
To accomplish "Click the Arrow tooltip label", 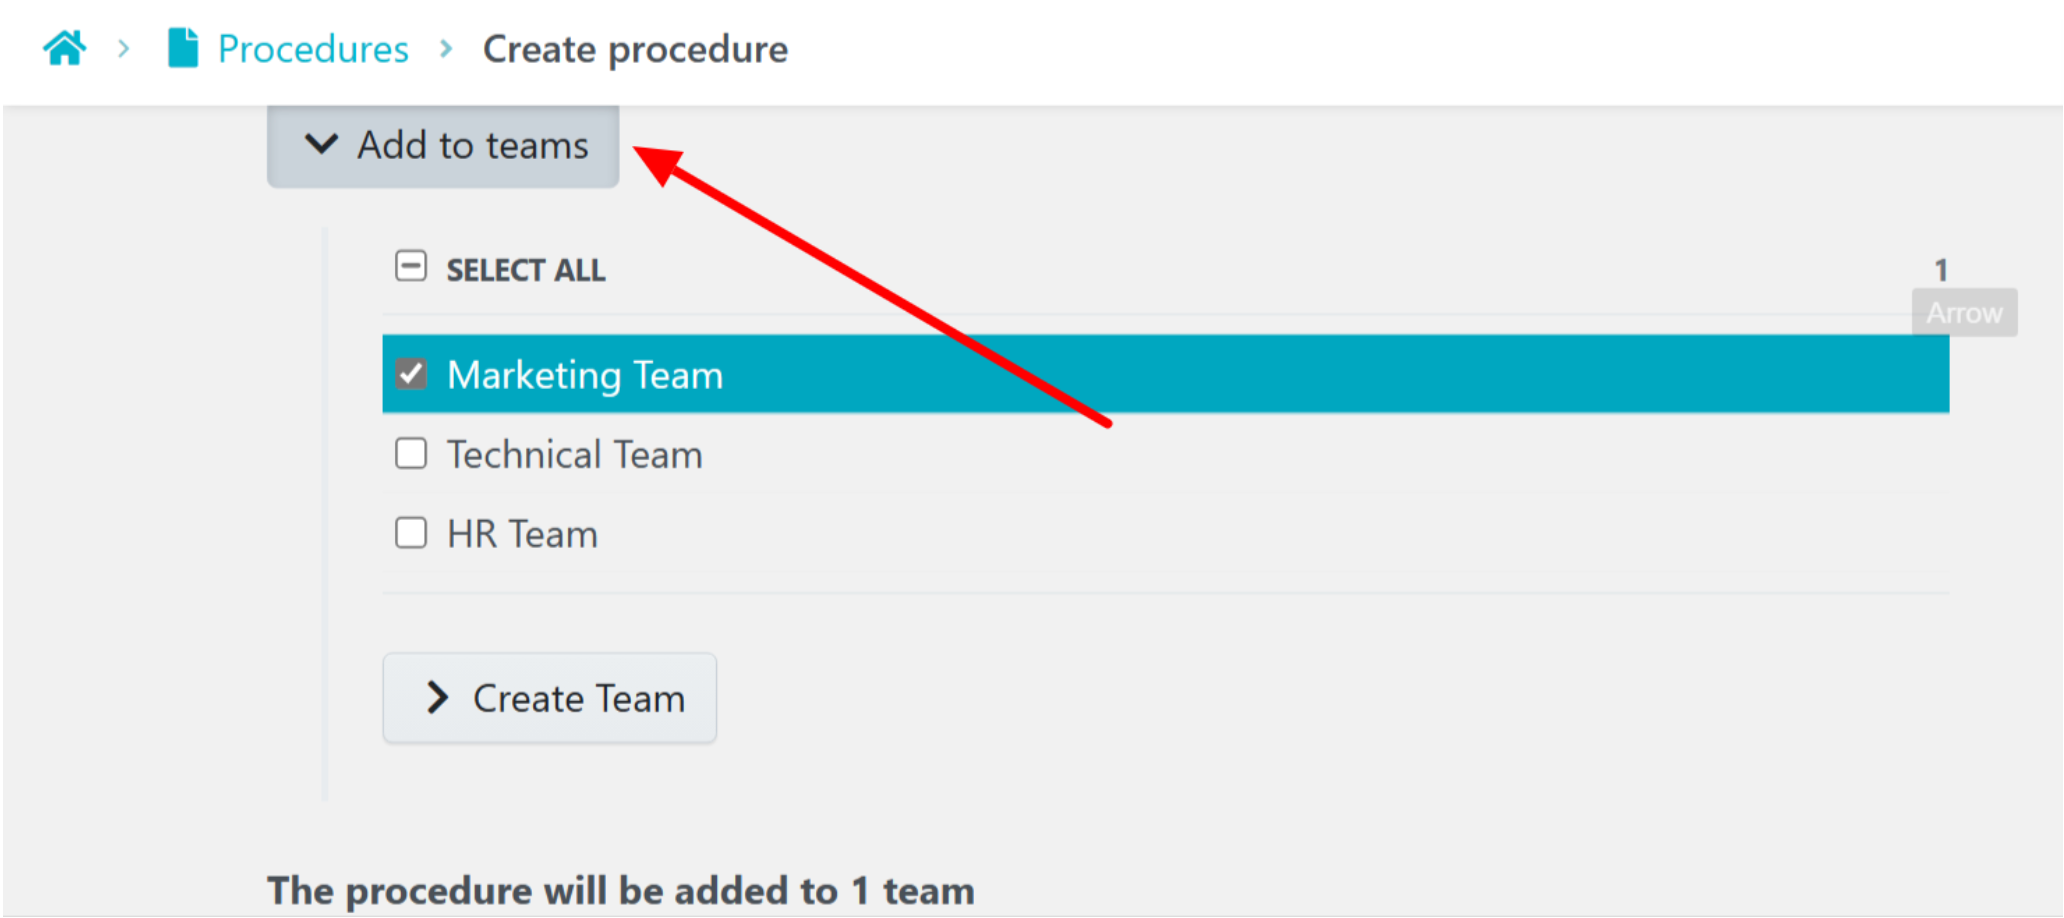I will [x=1963, y=311].
